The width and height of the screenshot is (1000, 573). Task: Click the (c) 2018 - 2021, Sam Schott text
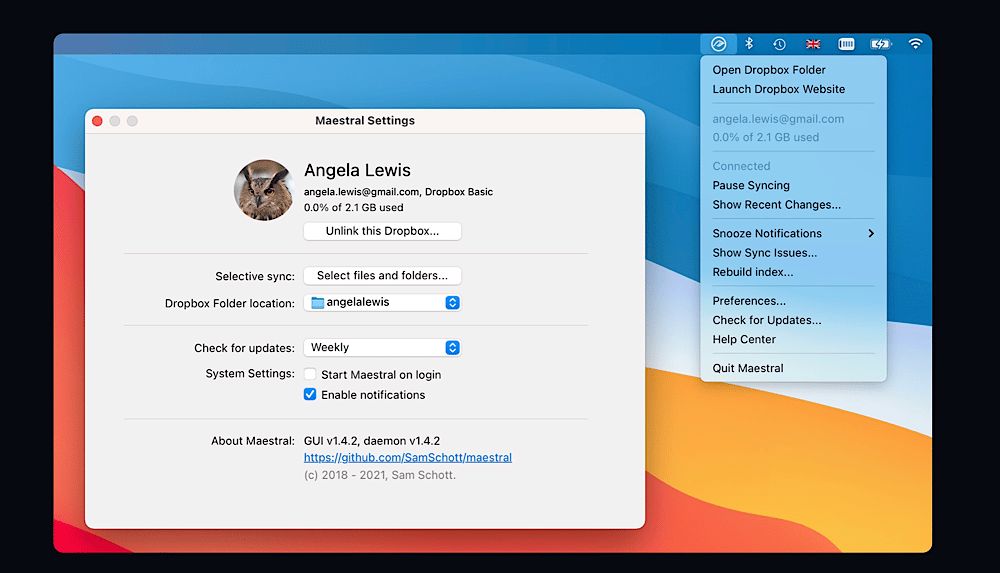coord(379,475)
